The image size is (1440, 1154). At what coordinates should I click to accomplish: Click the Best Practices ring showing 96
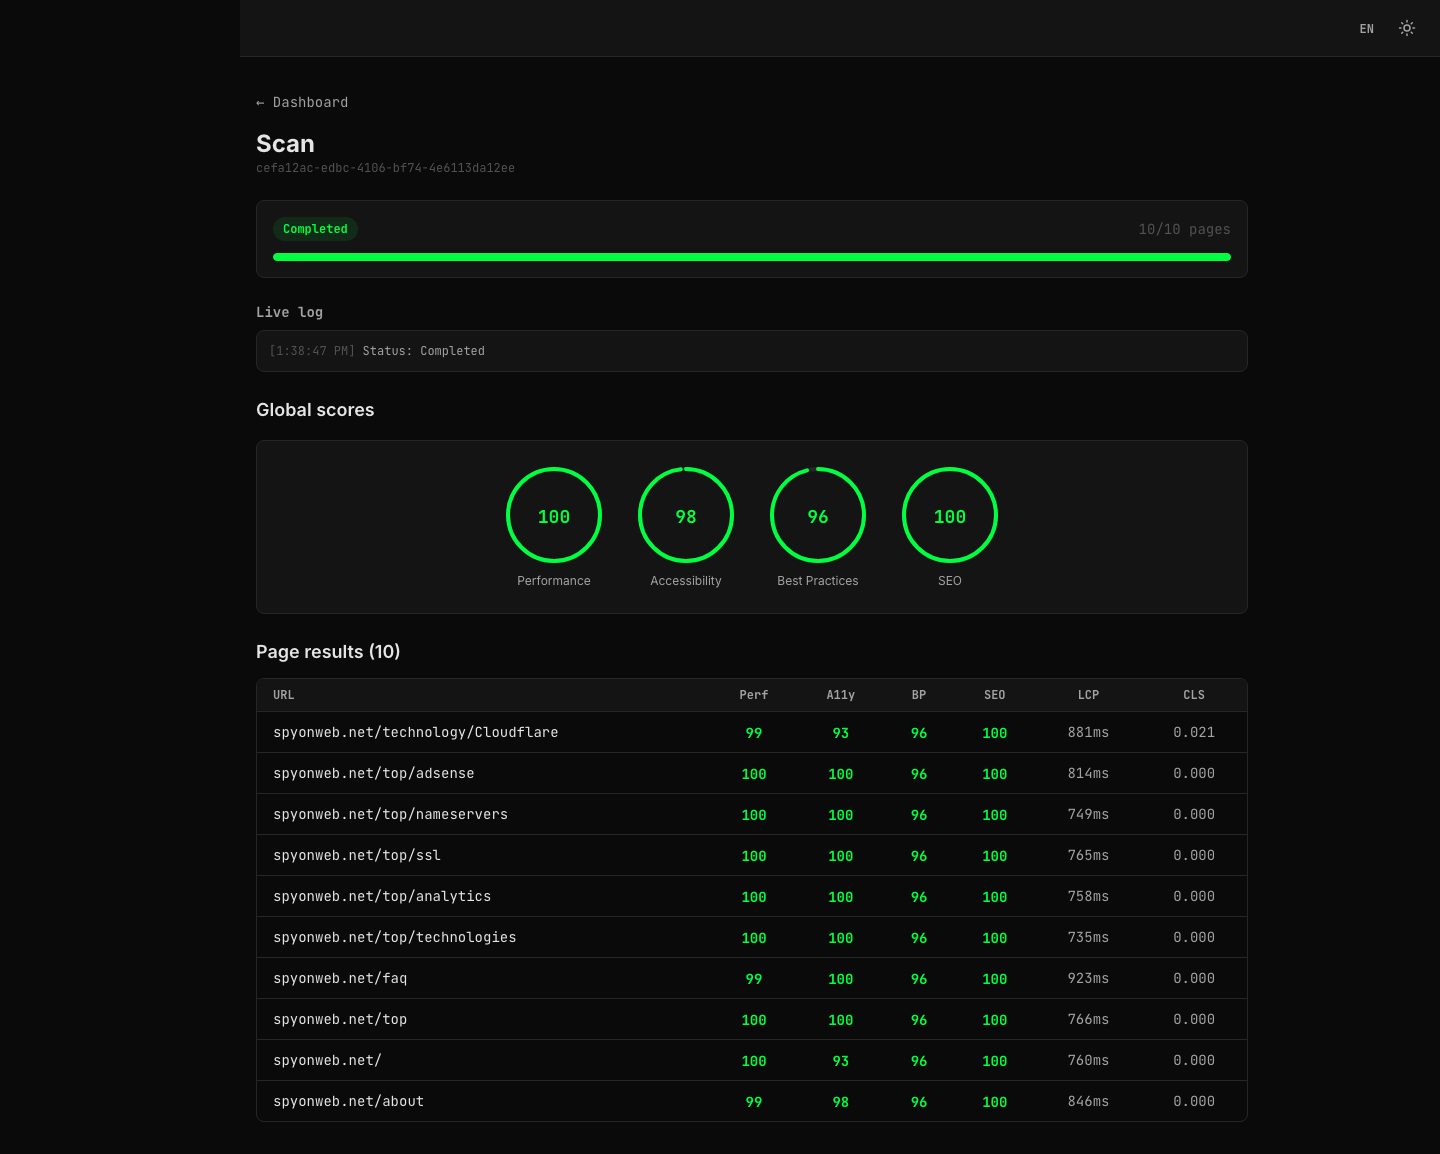click(x=817, y=515)
